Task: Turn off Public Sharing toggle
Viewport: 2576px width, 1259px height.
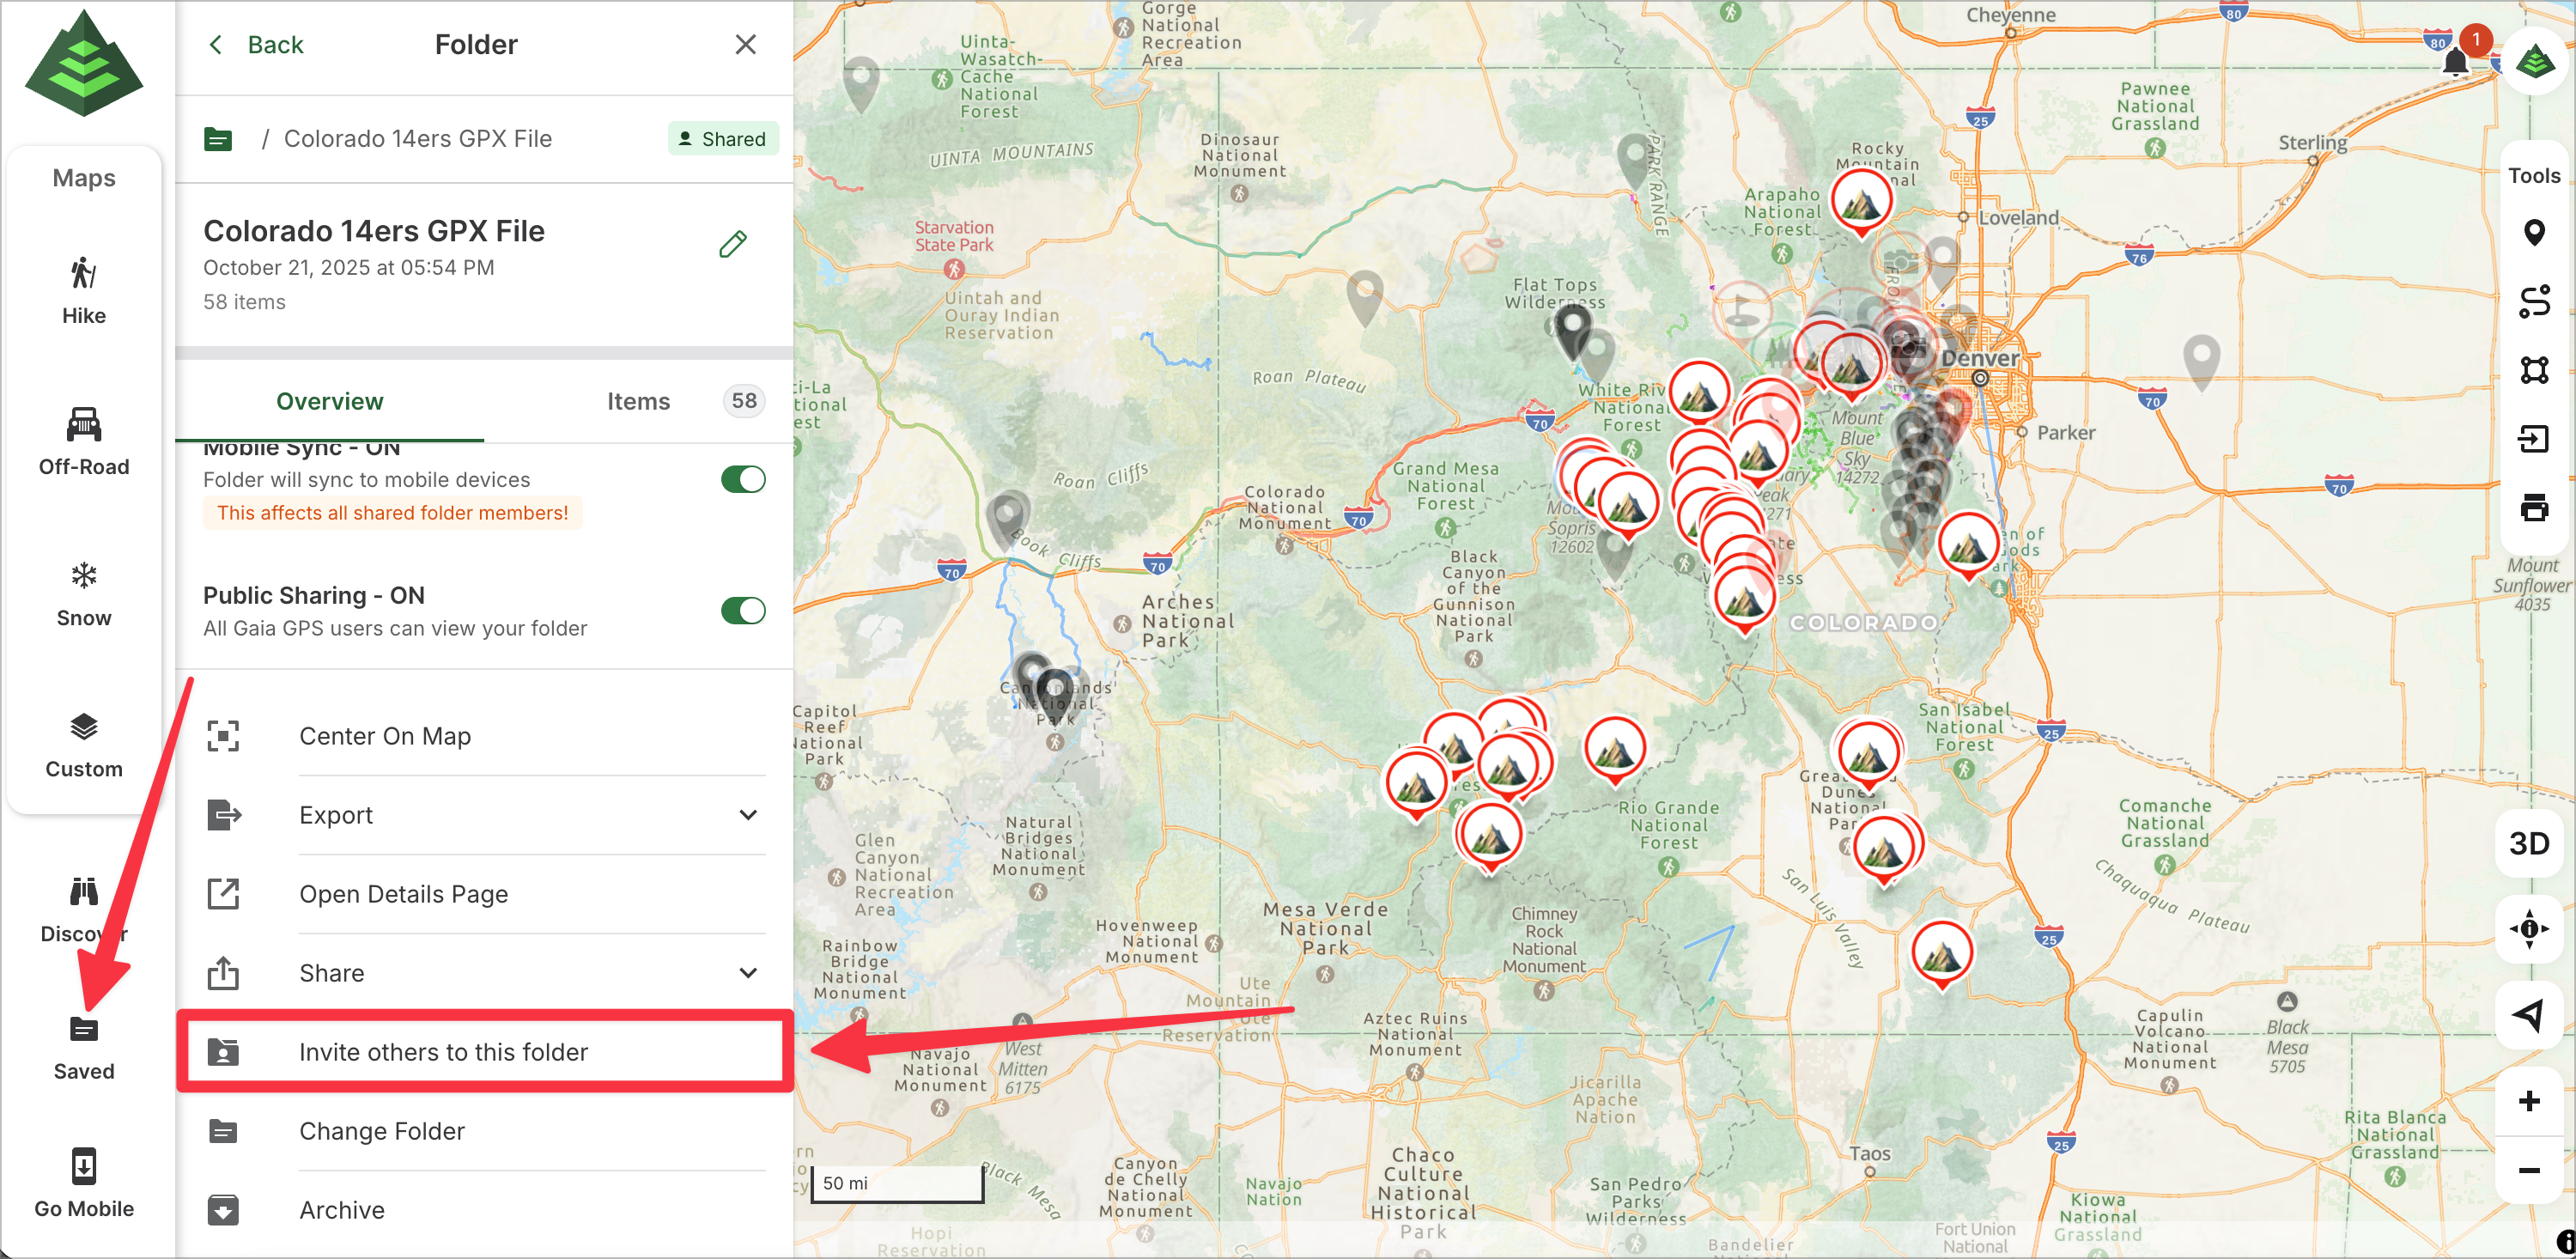Action: point(743,611)
